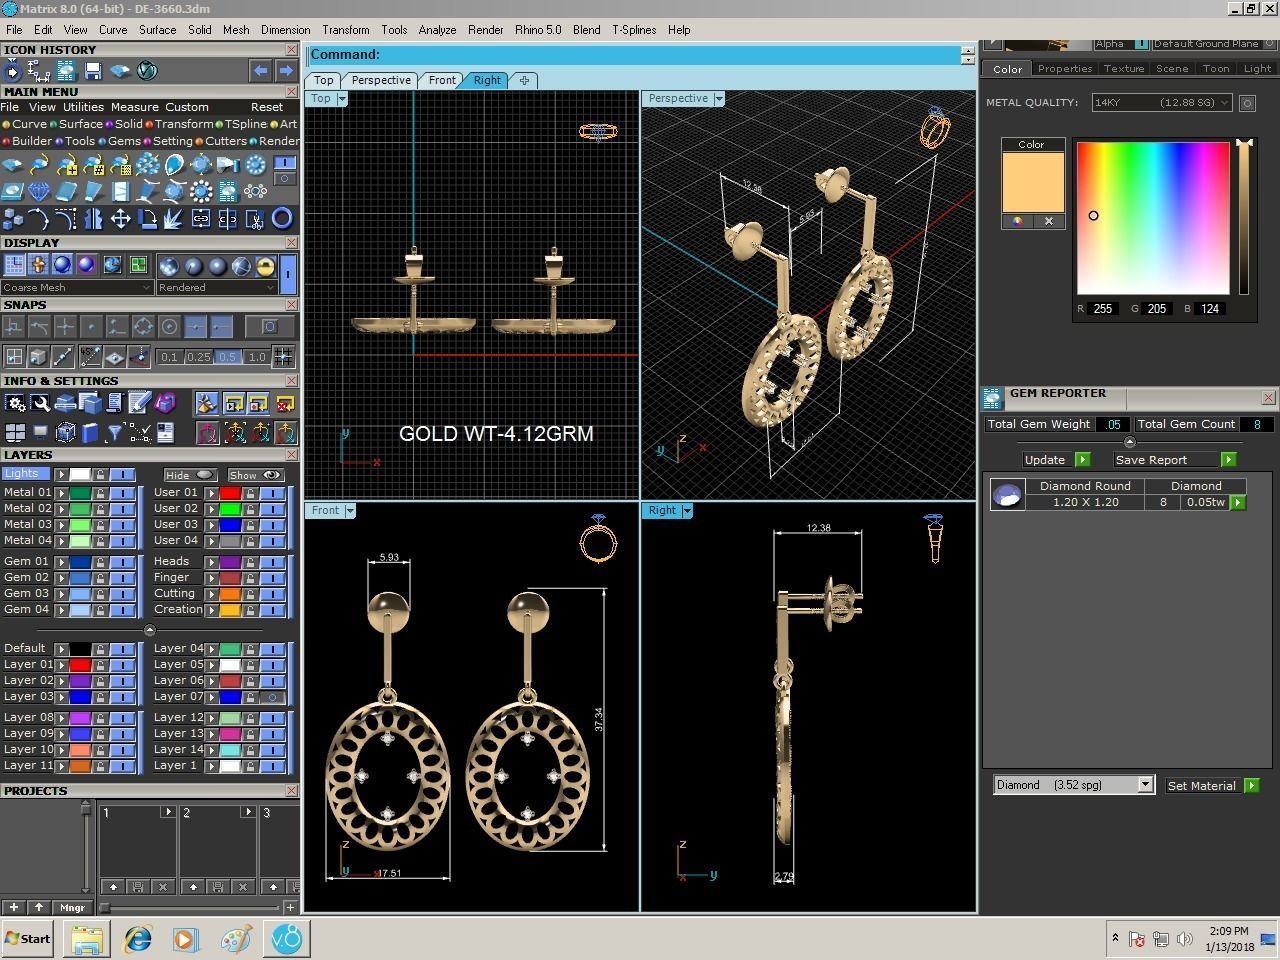
Task: Open the Rhino 5.0 menu
Action: point(538,30)
